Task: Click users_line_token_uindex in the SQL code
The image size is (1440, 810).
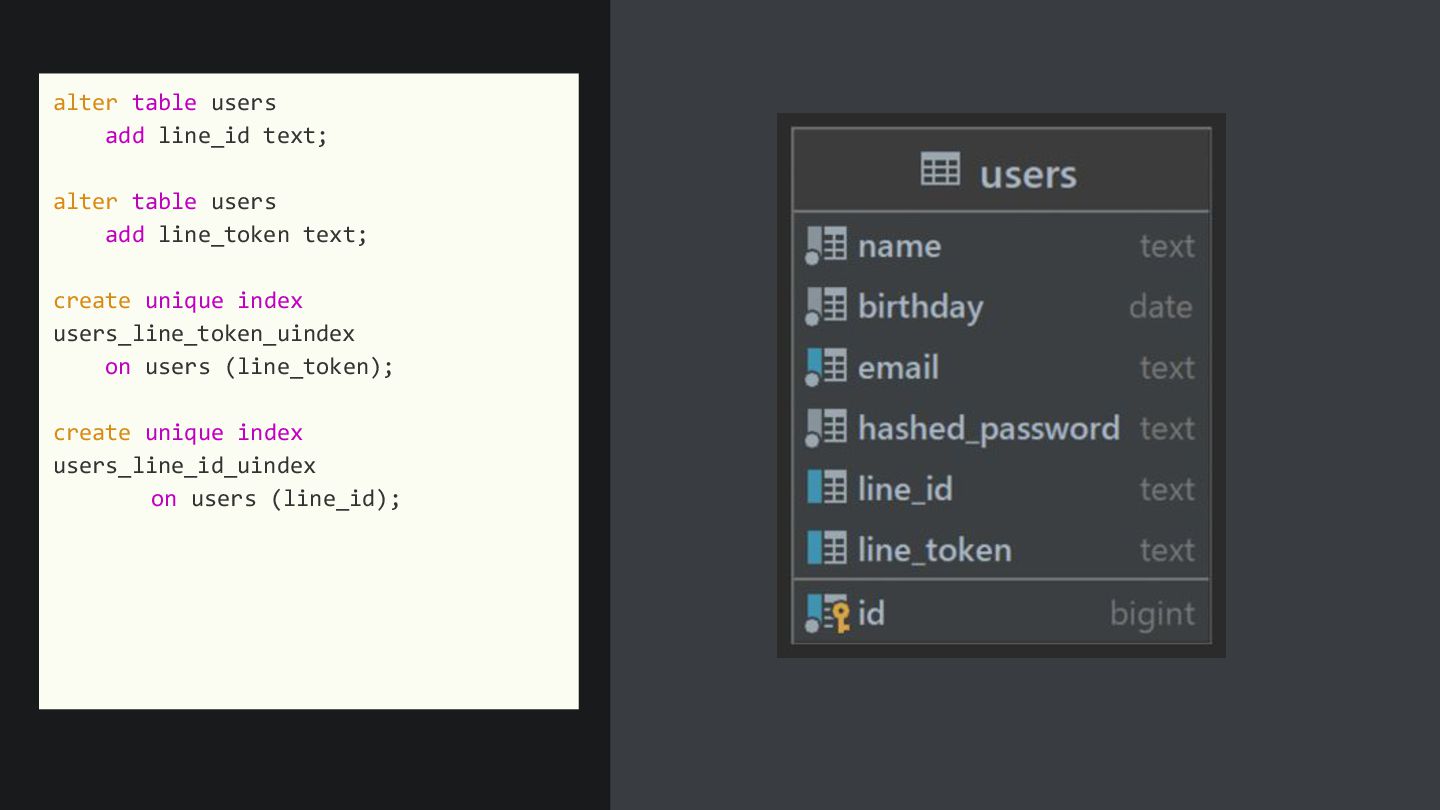Action: [x=204, y=333]
